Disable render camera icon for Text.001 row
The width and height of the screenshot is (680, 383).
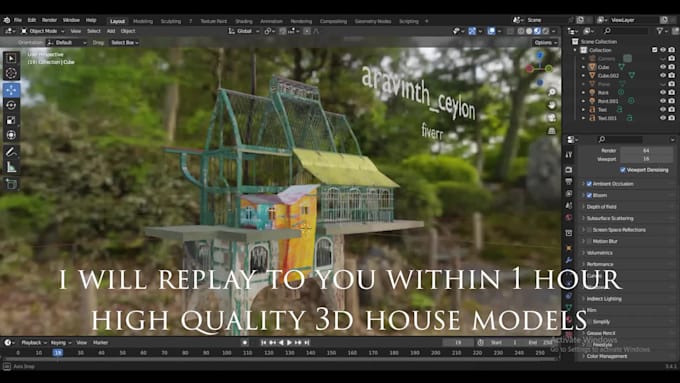coord(672,118)
